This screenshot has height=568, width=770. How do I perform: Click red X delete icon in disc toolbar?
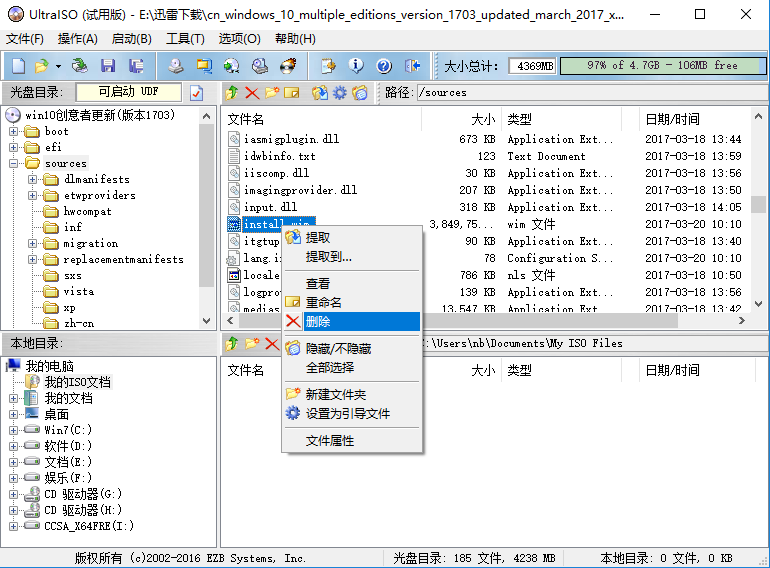252,92
